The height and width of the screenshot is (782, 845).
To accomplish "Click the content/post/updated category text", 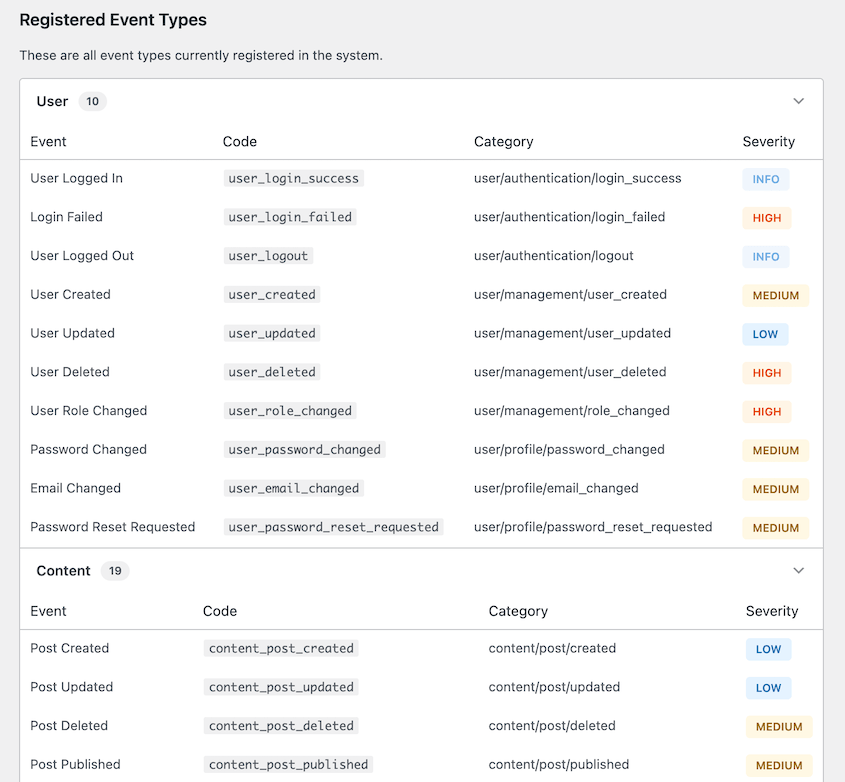I will tap(554, 687).
